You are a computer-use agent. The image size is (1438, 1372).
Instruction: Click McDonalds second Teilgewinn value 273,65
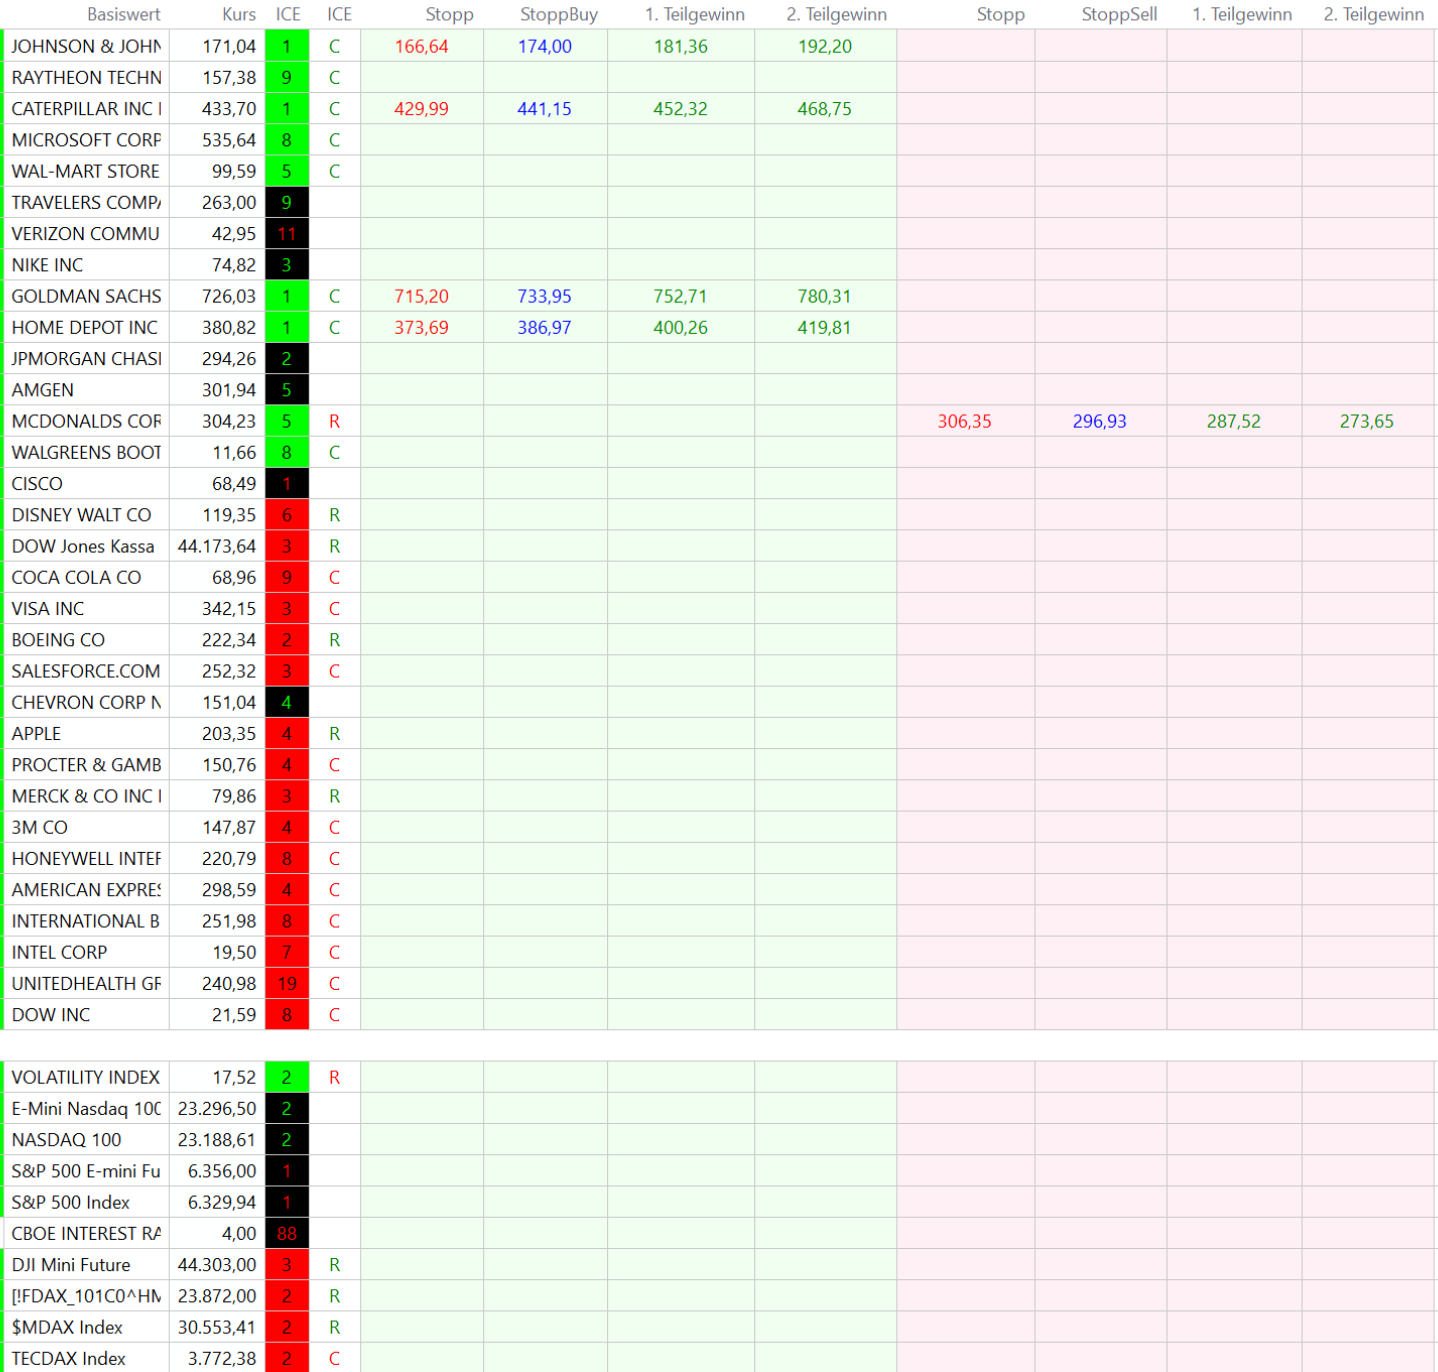1366,421
